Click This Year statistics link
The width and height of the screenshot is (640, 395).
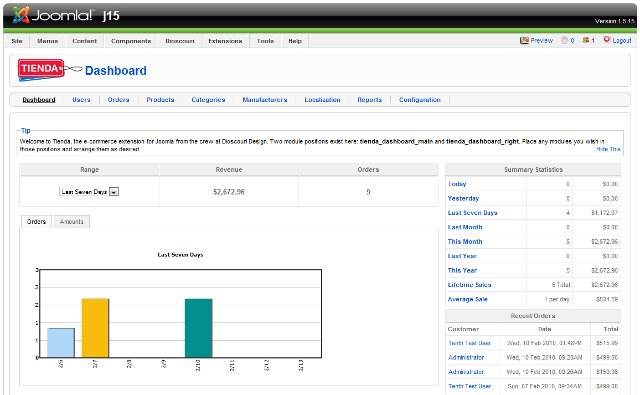pyautogui.click(x=462, y=270)
